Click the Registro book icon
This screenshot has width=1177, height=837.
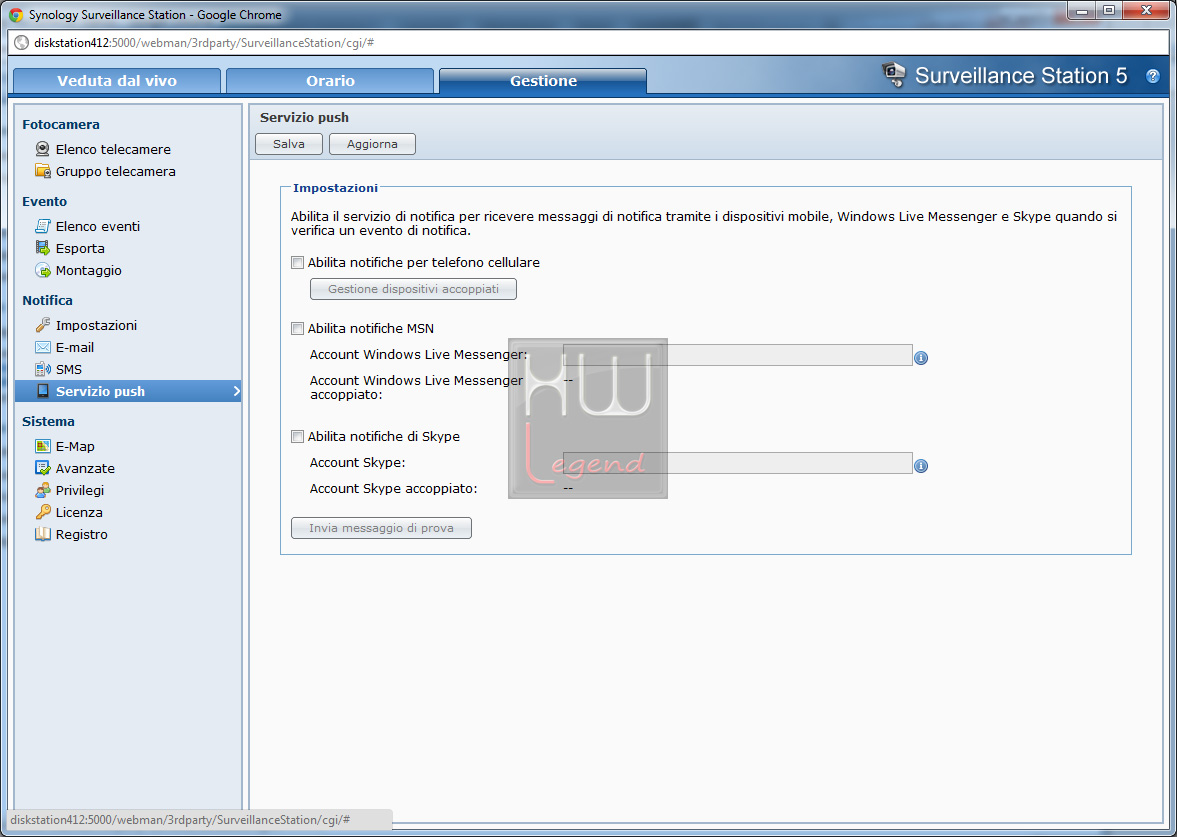43,534
